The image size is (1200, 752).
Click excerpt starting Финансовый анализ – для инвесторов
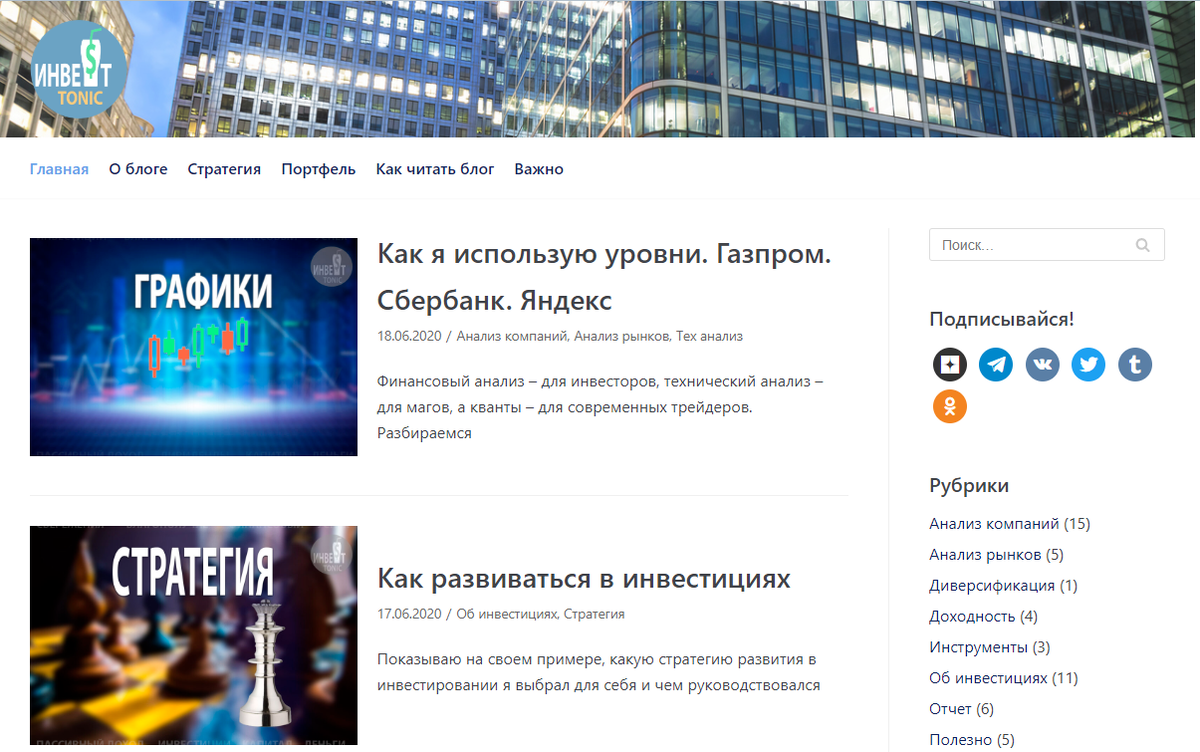click(x=601, y=407)
